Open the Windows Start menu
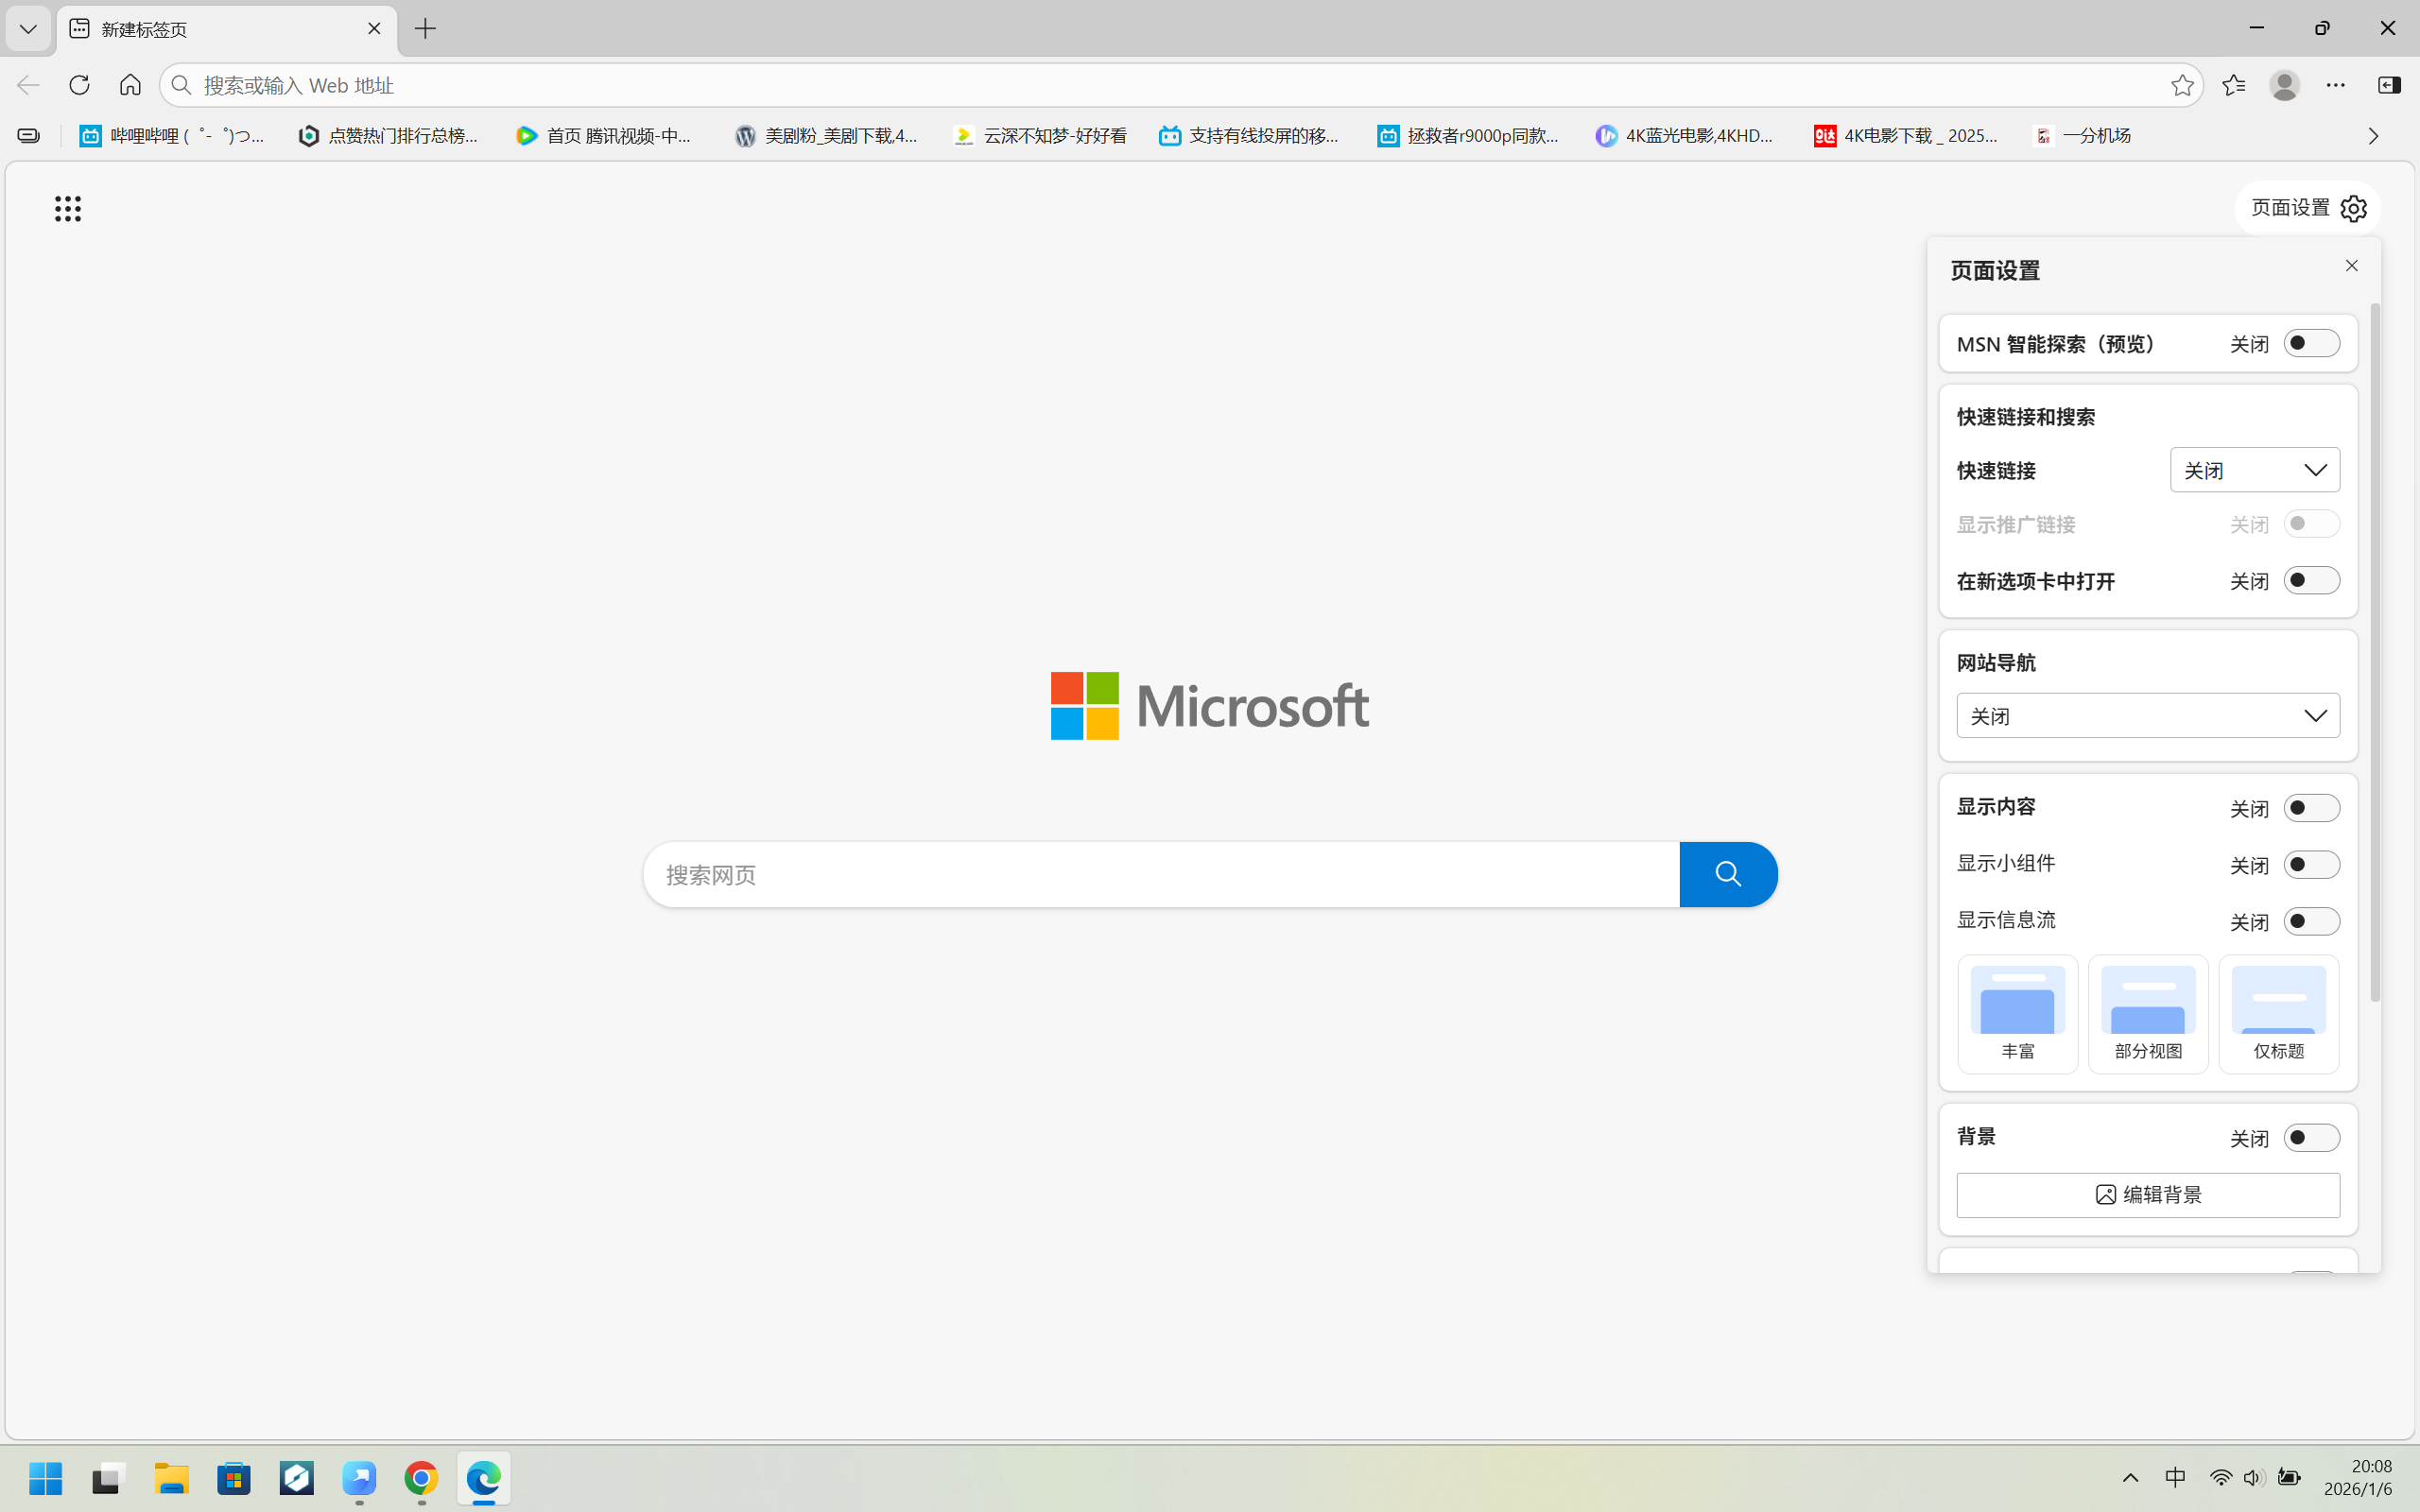Viewport: 2420px width, 1512px height. 45,1478
